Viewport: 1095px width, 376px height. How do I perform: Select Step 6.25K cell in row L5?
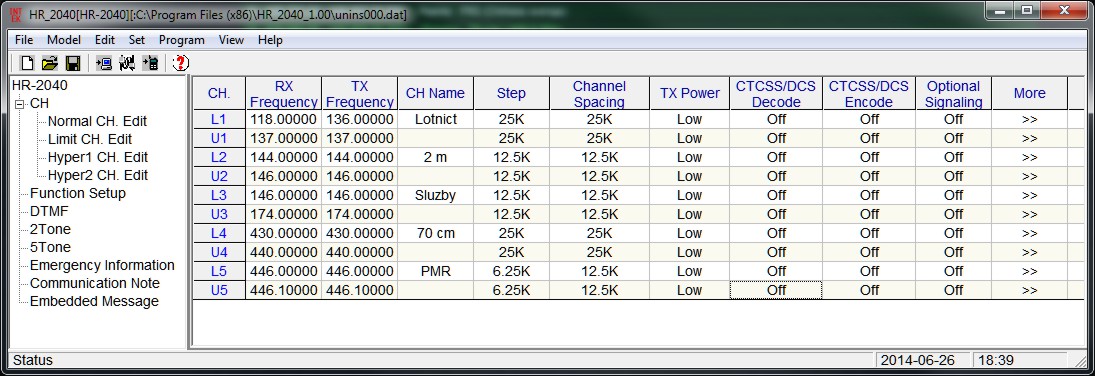tap(512, 271)
